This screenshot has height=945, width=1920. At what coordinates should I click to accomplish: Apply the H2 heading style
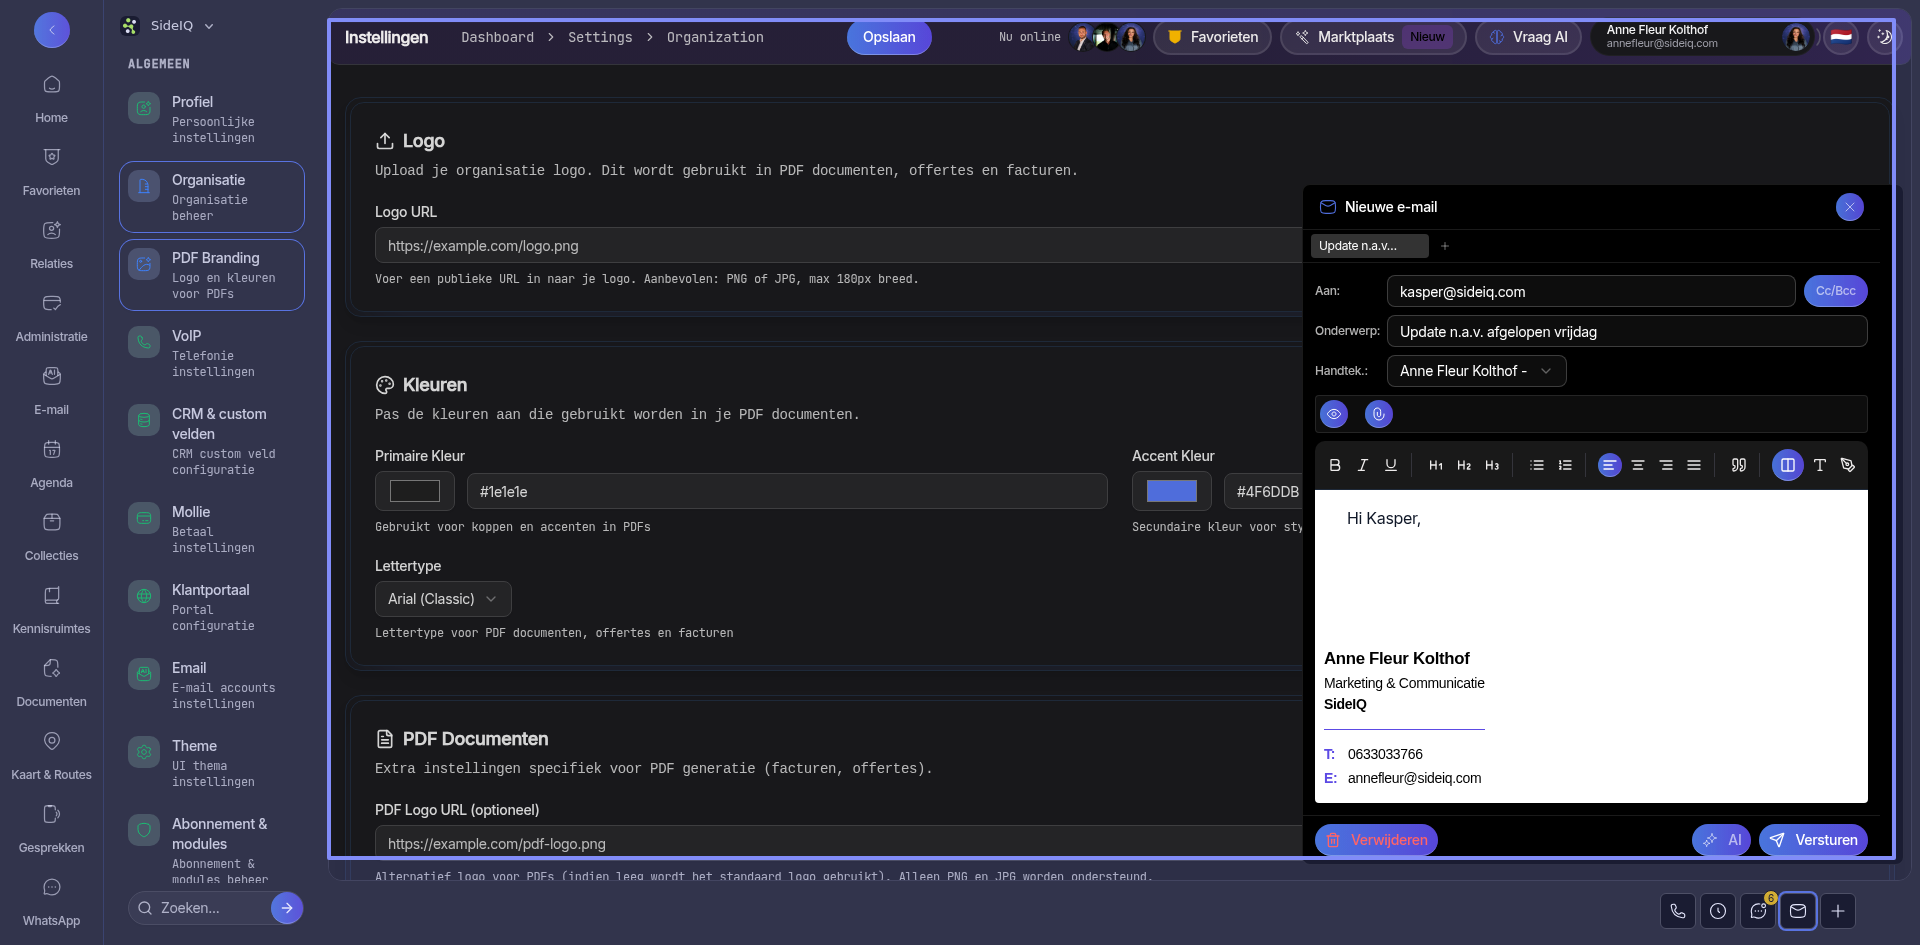(x=1463, y=465)
